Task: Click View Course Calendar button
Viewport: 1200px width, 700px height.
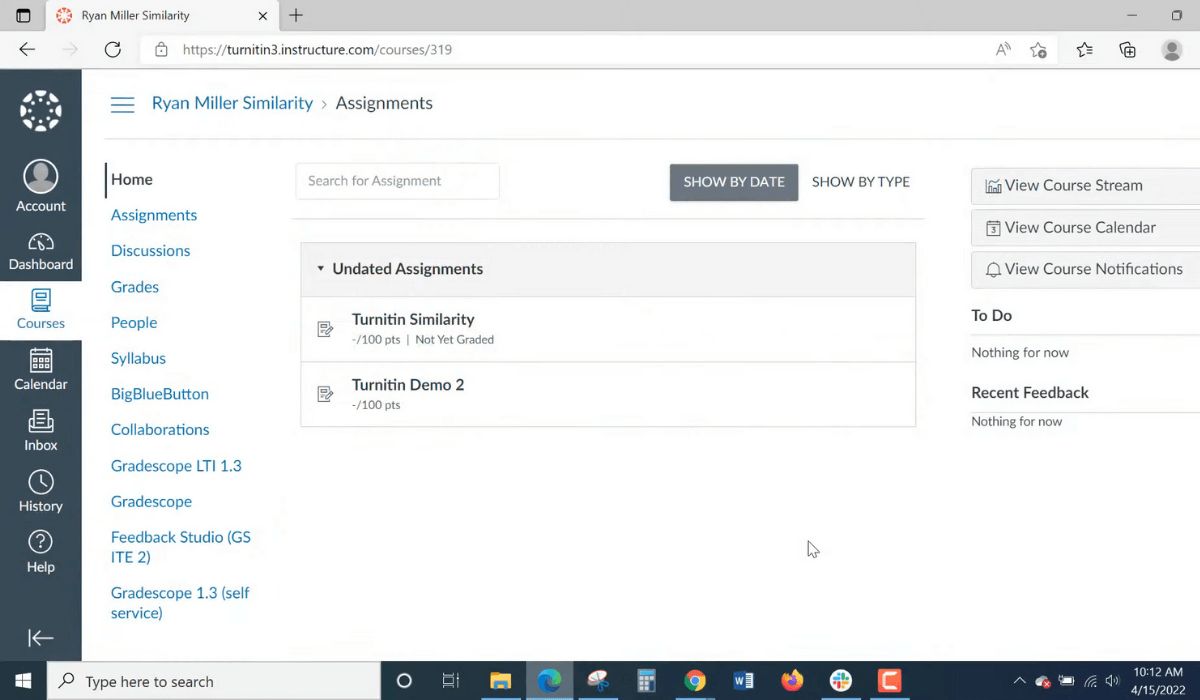Action: click(x=1086, y=228)
